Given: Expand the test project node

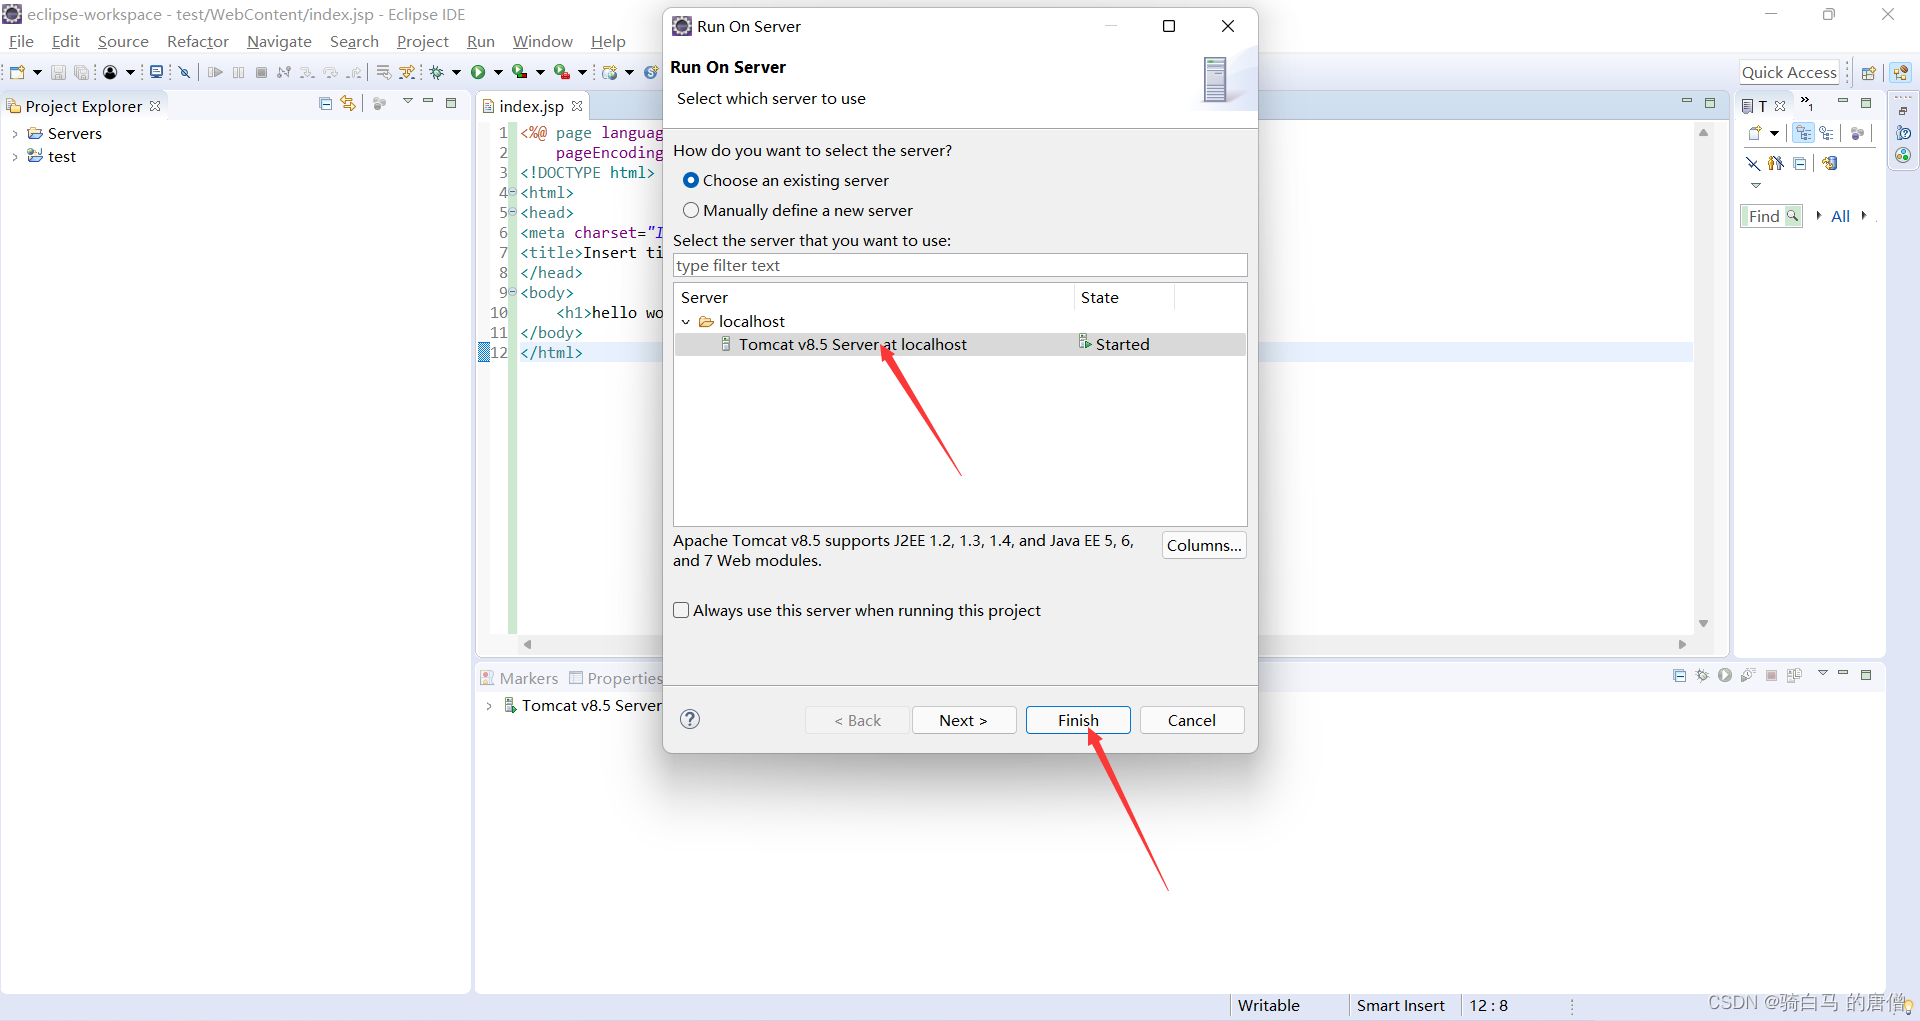Looking at the screenshot, I should click(x=14, y=156).
